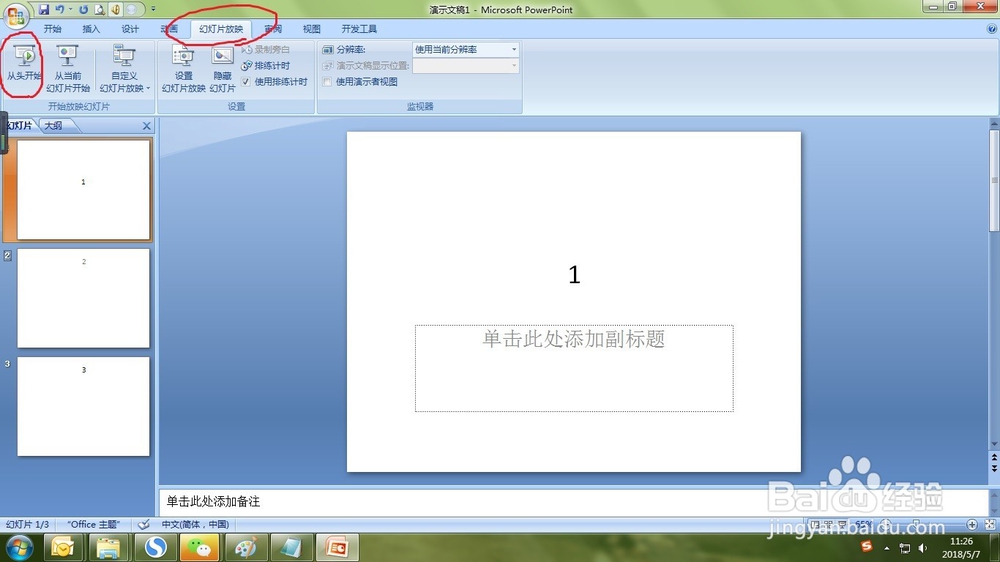Click Sogou input method tray icon
1000x562 pixels.
(866, 546)
